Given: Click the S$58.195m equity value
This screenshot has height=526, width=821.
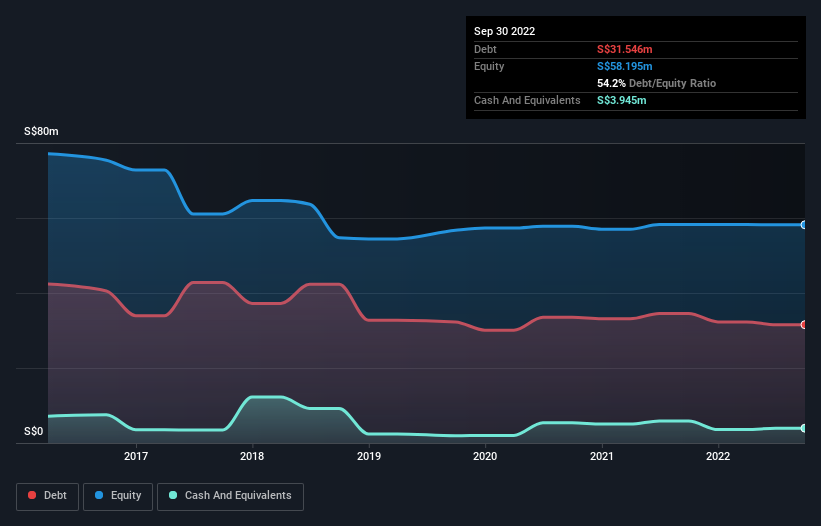Looking at the screenshot, I should [625, 66].
